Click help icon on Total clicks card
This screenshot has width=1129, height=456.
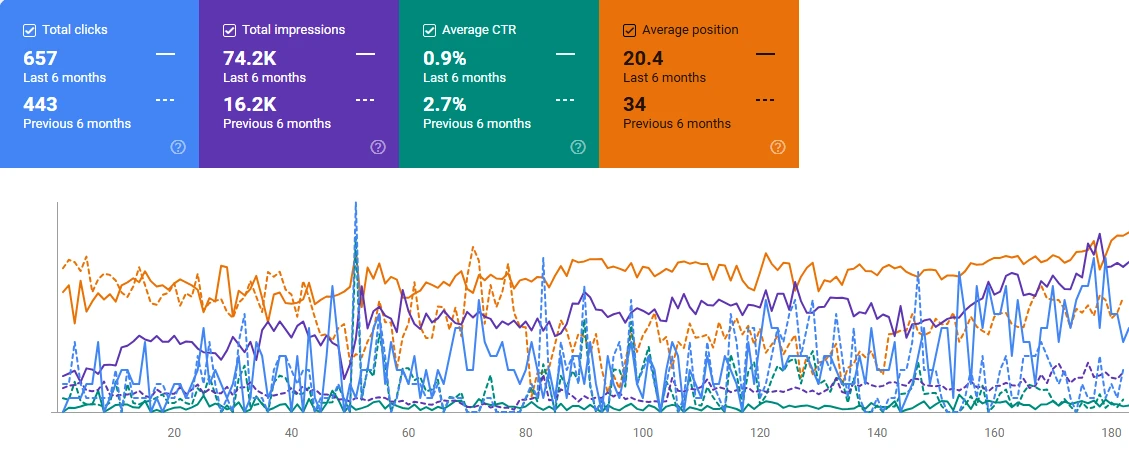(178, 147)
